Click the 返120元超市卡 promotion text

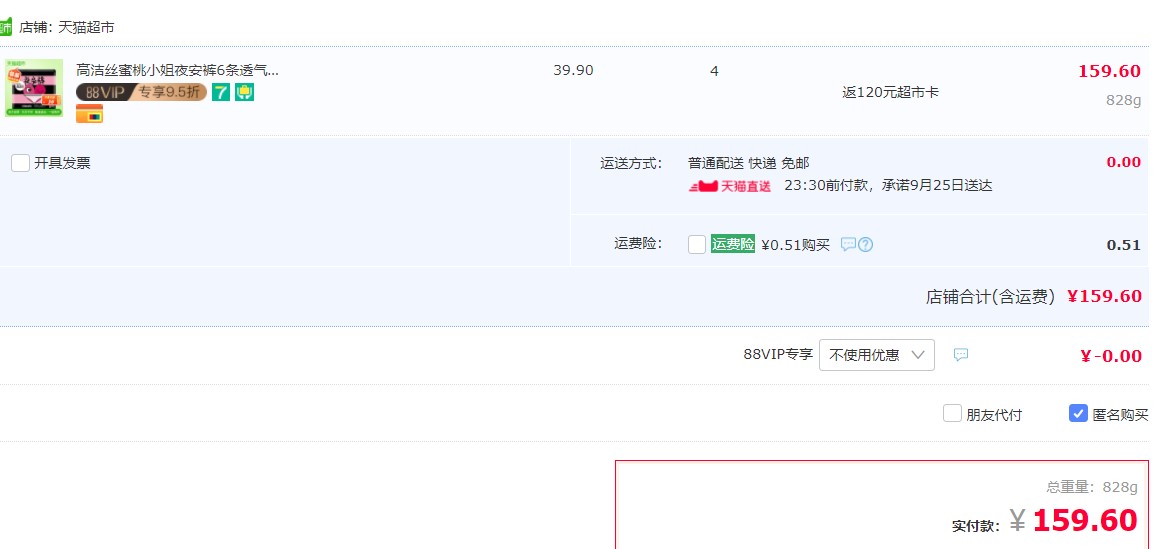click(890, 92)
